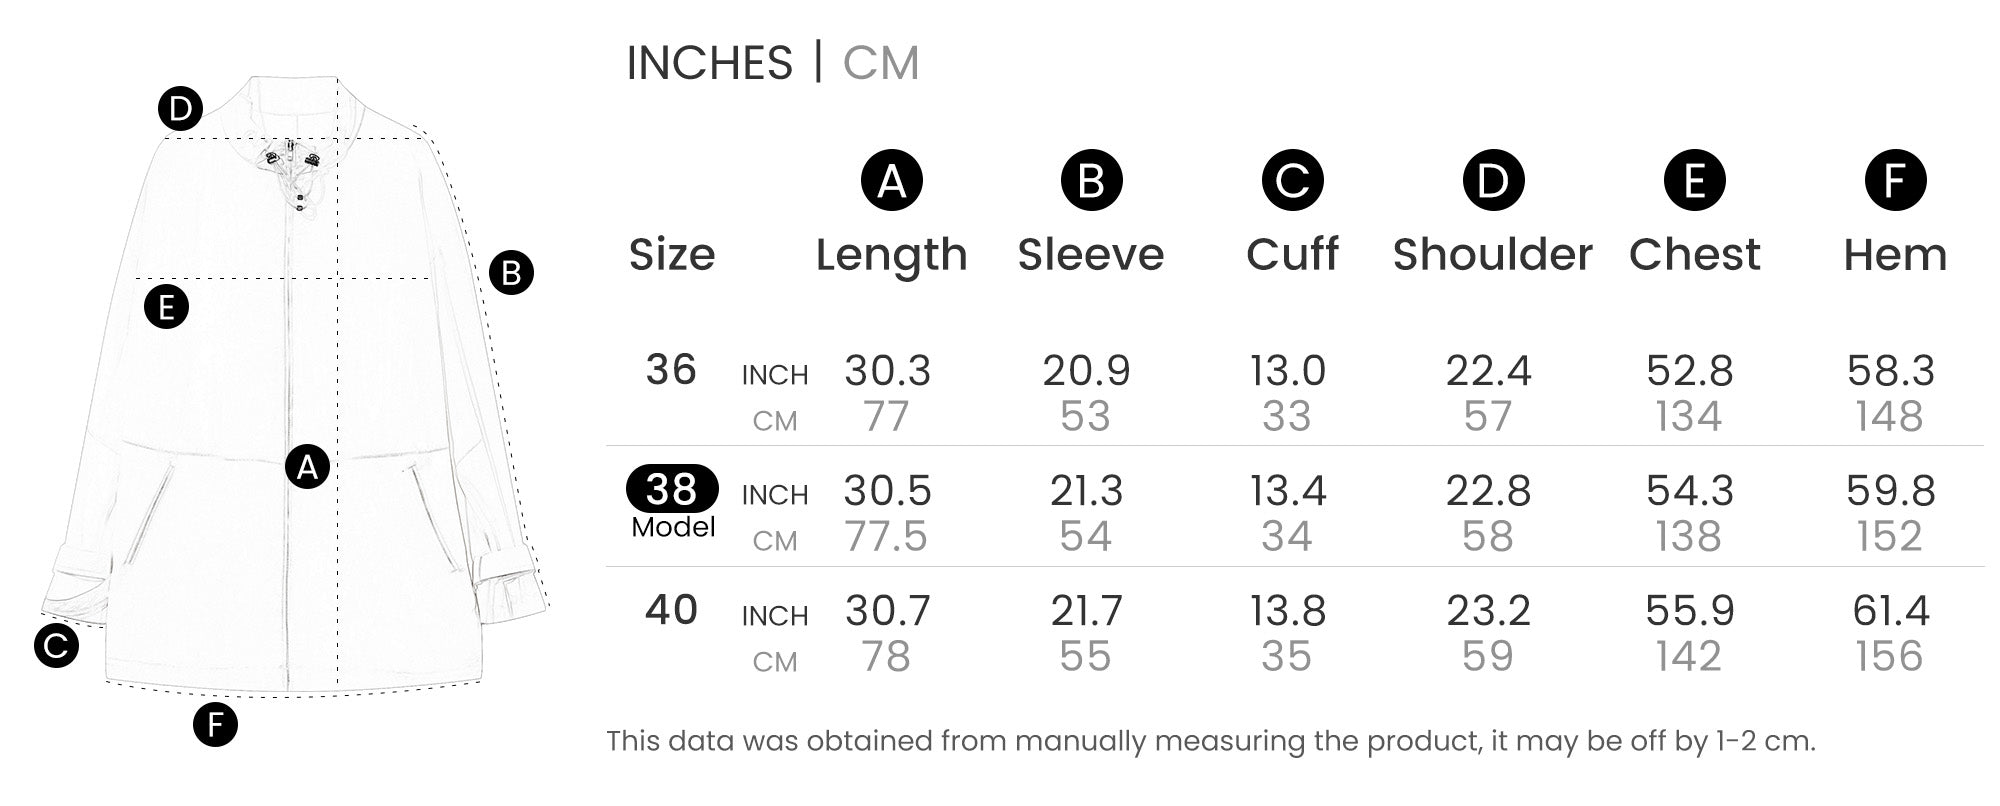The image size is (2000, 806).
Task: Choose size 40 in the size column
Action: [670, 610]
